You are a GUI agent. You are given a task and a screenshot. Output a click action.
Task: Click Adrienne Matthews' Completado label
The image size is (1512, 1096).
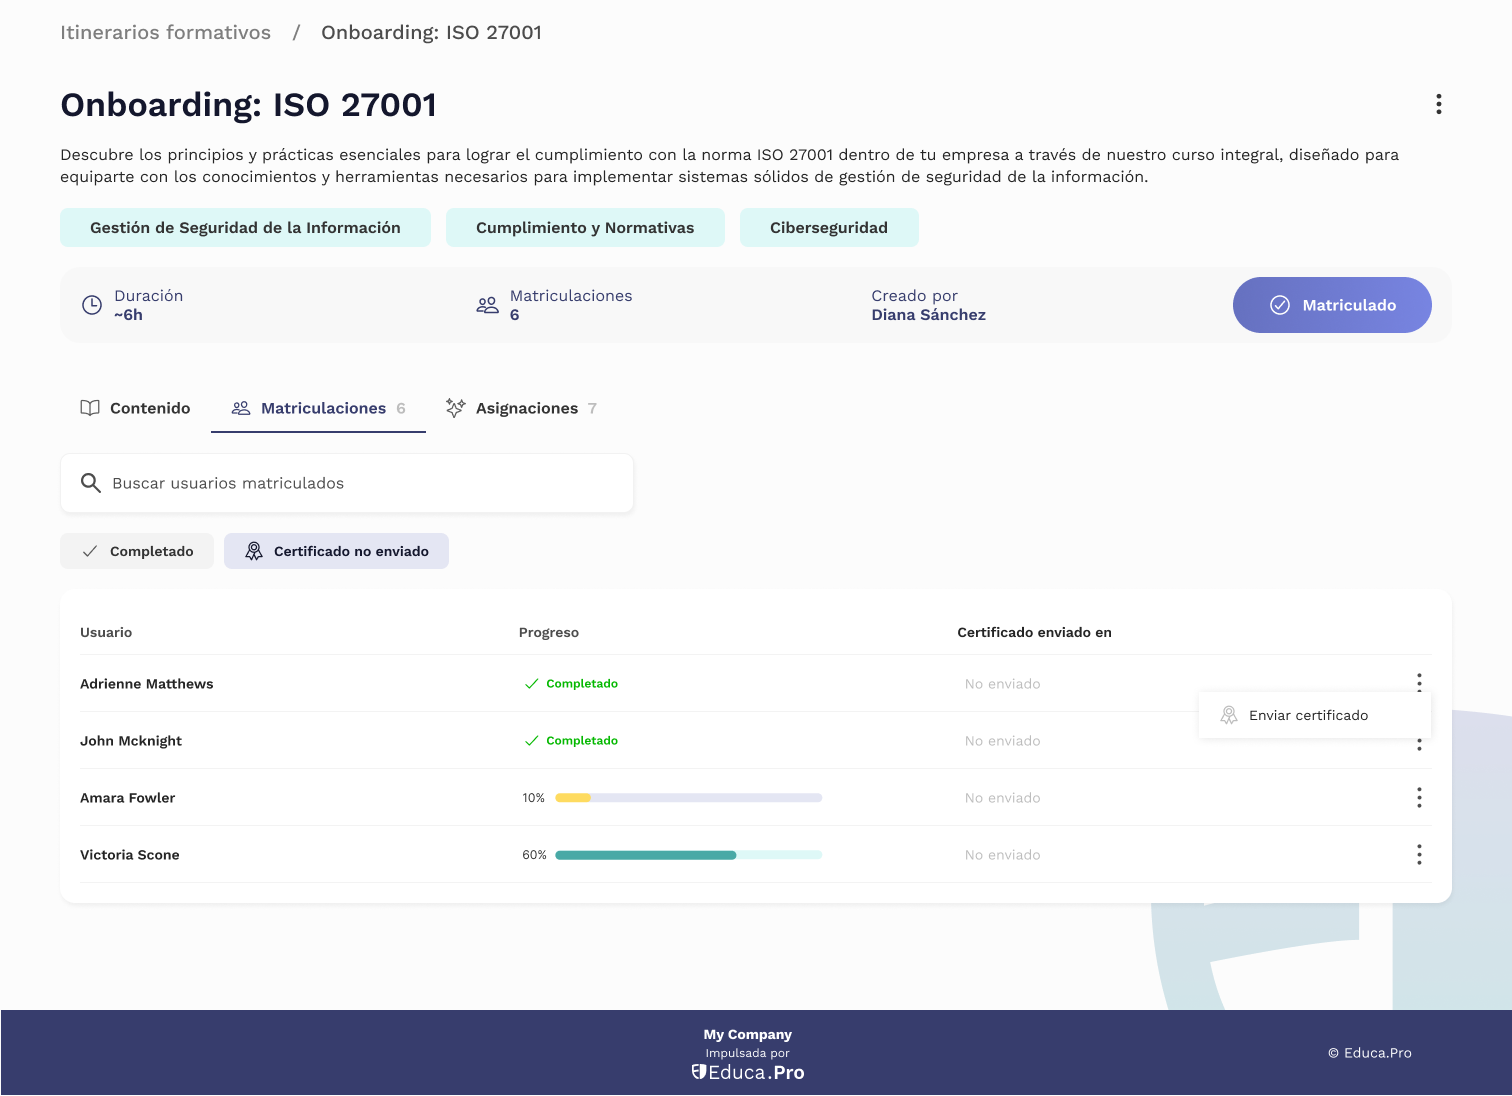point(582,684)
